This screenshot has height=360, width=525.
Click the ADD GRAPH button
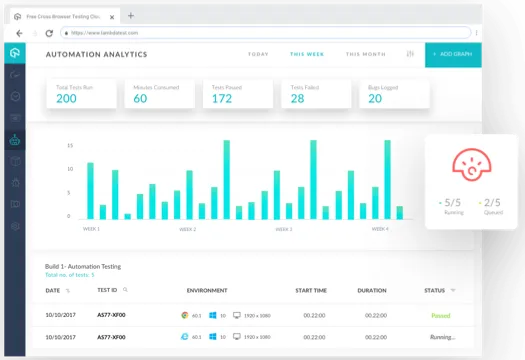coord(453,55)
